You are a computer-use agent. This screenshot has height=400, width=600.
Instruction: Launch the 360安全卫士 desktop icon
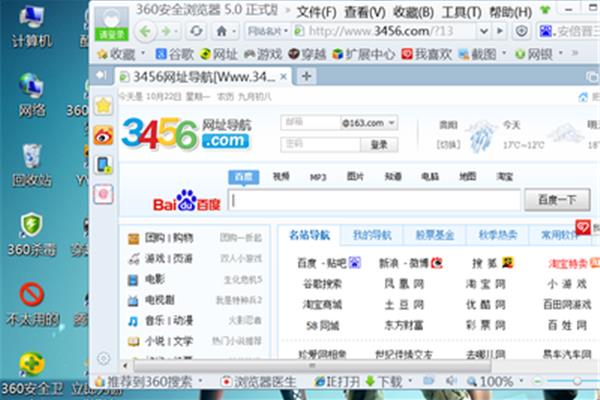[x=32, y=374]
